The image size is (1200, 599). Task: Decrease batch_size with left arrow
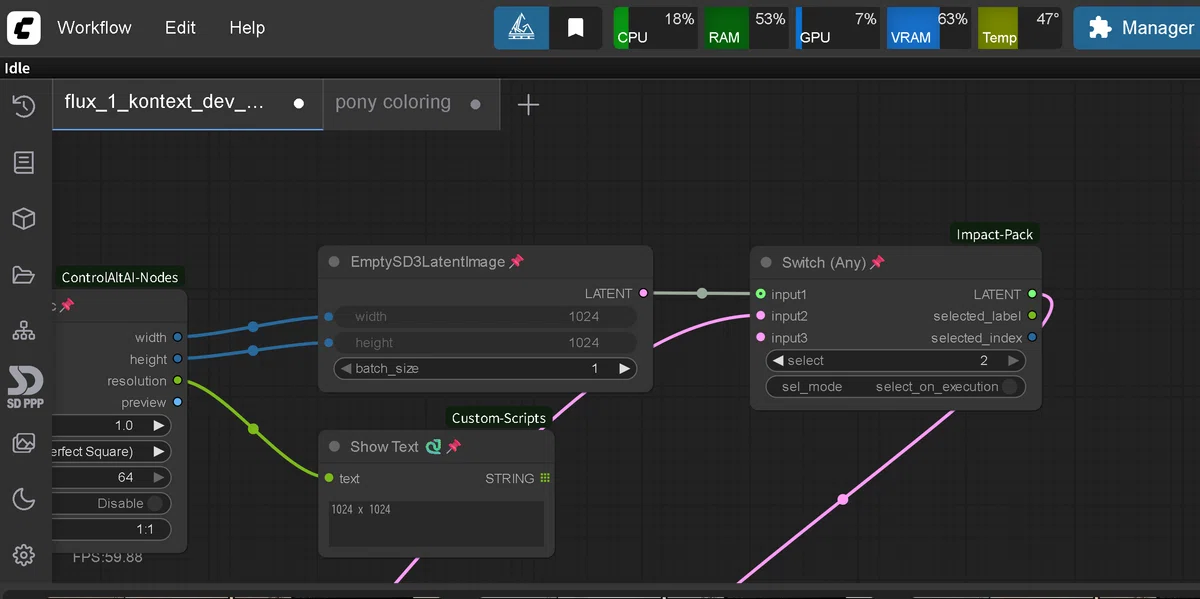tap(347, 368)
